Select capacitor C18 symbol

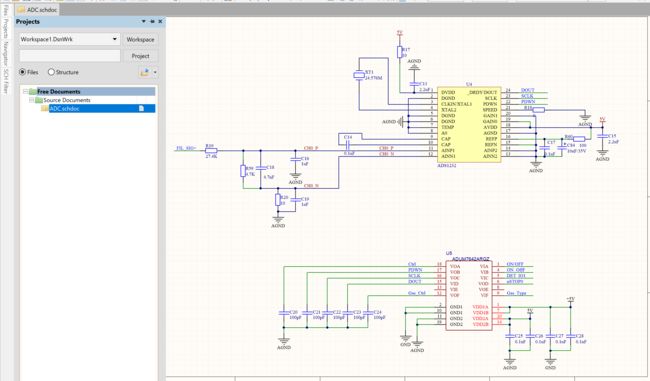(x=261, y=168)
